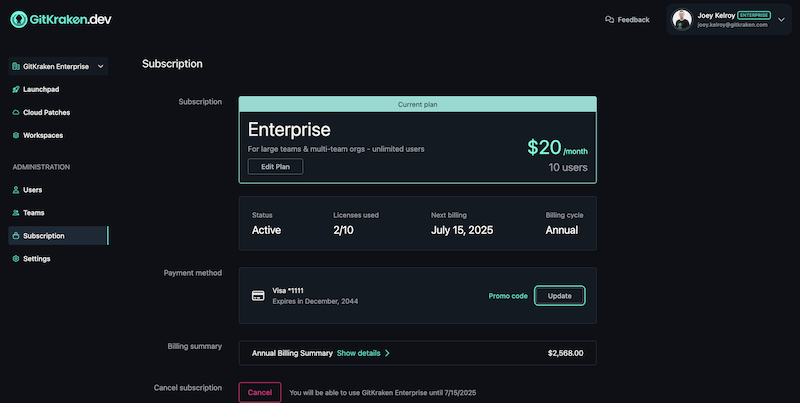Viewport: 800px width, 403px height.
Task: Select the Enterprise current plan card
Action: (417, 140)
